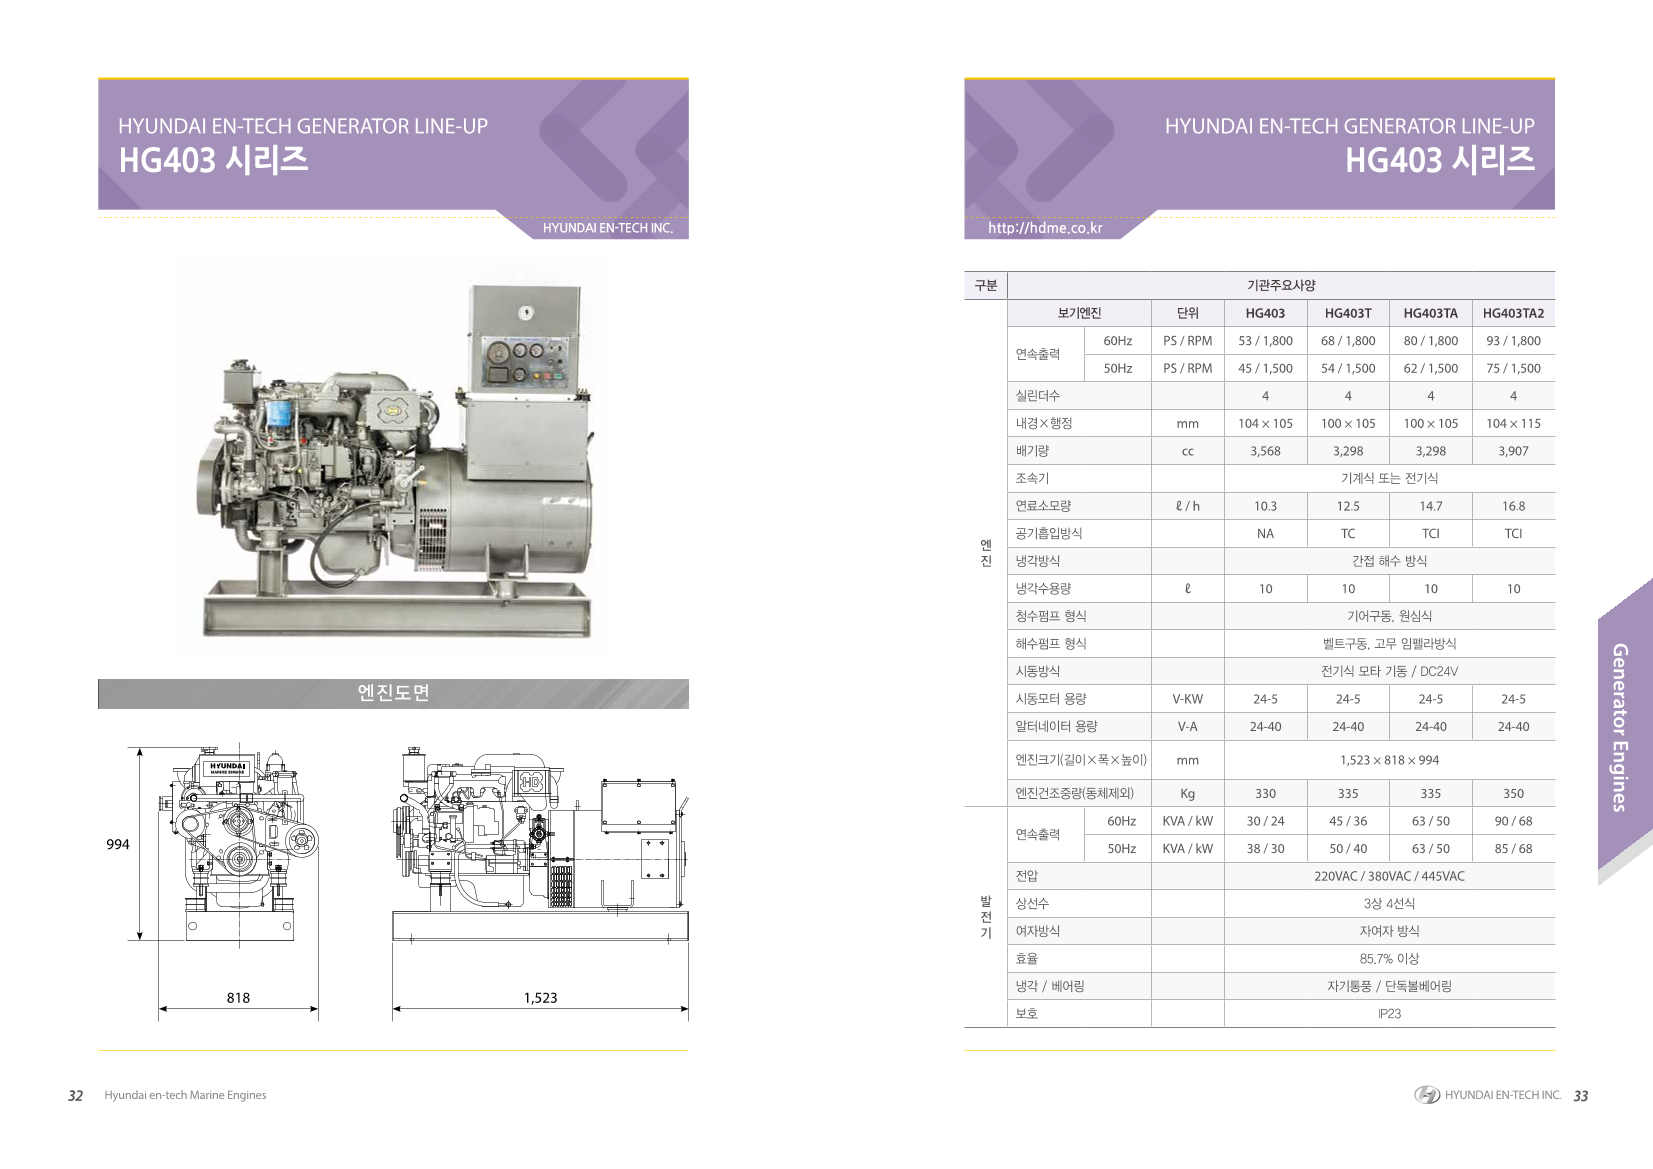This screenshot has width=1653, height=1169.
Task: Click the HYUNDAI EN-TECH INC. label under left banner
Action: 607,228
